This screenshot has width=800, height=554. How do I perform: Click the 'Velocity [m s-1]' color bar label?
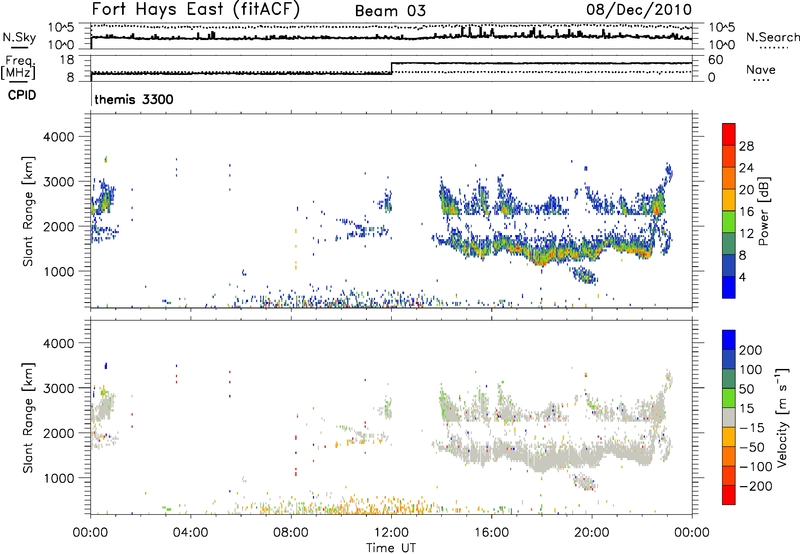pyautogui.click(x=781, y=417)
